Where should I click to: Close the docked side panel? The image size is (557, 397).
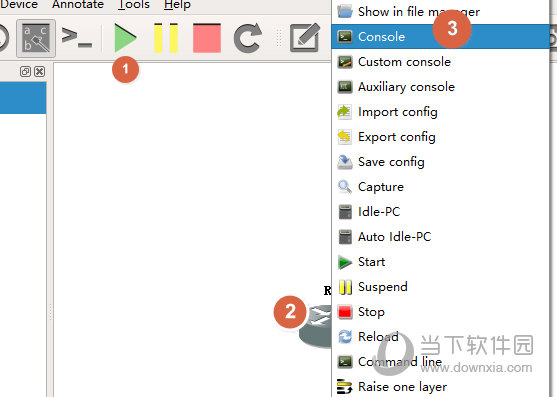click(x=39, y=71)
